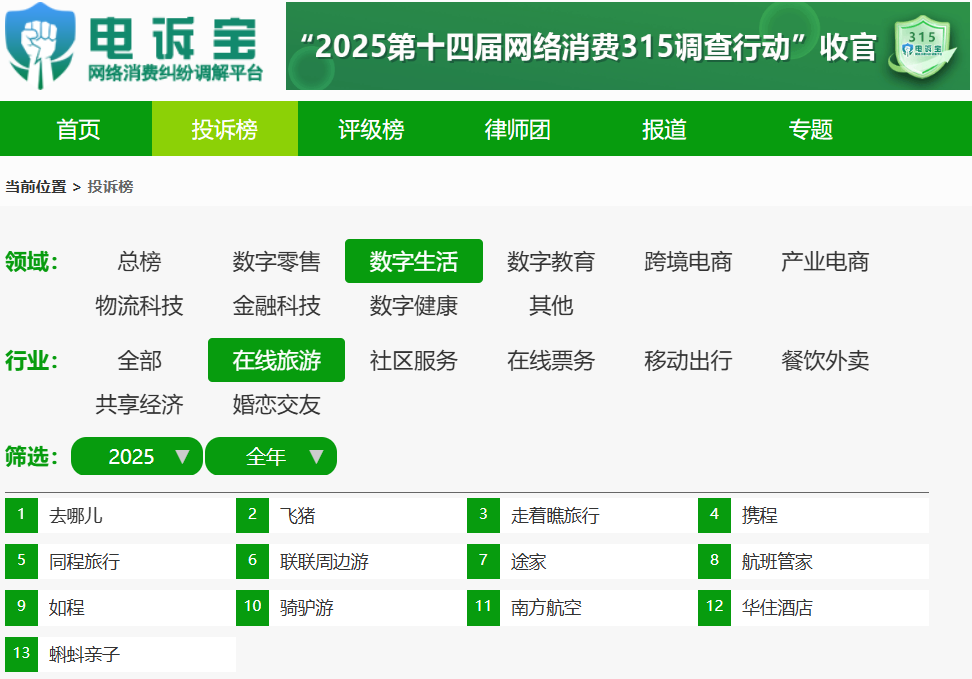Select the 数字零售 category filter

(x=276, y=261)
